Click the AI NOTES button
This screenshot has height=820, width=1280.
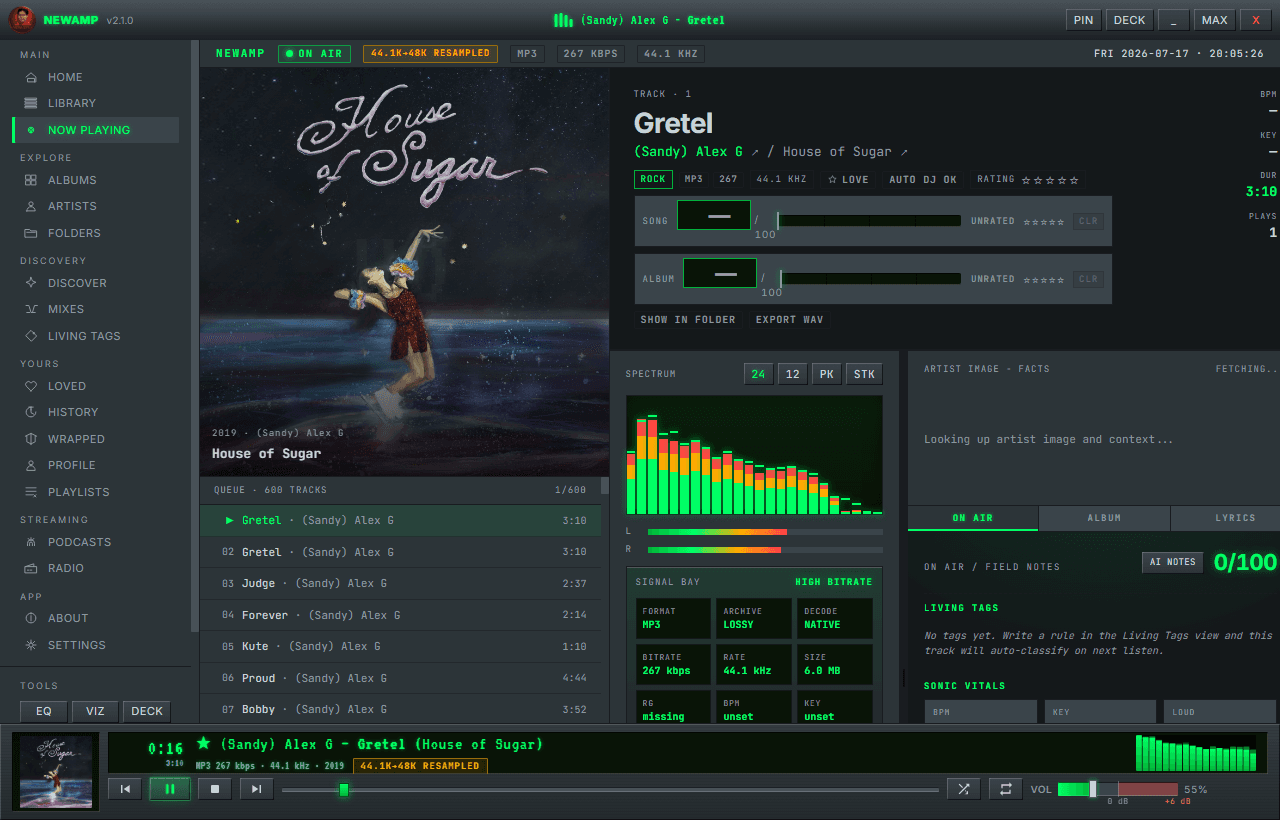pyautogui.click(x=1172, y=562)
